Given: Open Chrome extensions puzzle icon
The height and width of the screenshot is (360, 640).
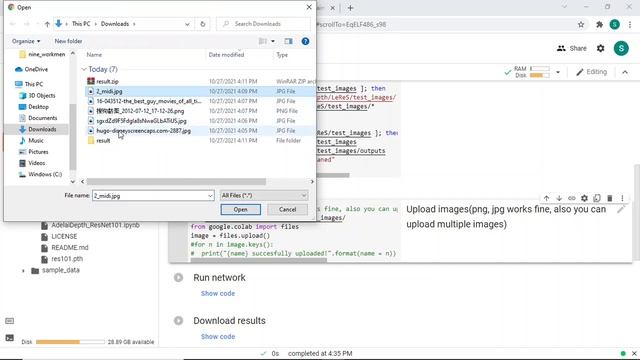Looking at the screenshot, I should tap(599, 24).
